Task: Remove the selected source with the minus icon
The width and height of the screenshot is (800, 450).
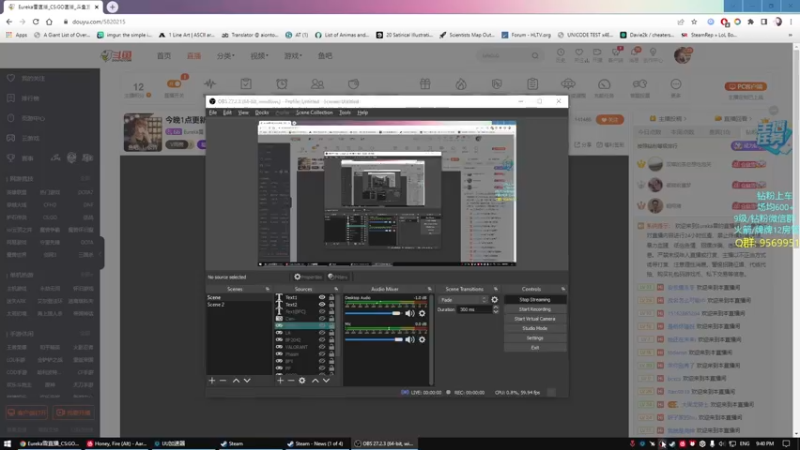Action: pos(291,381)
